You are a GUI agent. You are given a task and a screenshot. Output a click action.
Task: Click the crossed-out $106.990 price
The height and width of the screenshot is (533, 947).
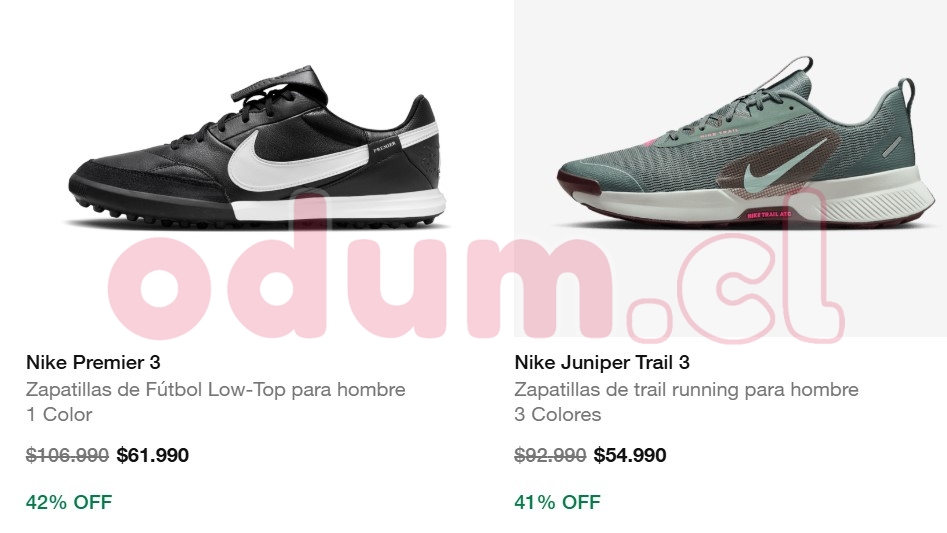tap(67, 455)
